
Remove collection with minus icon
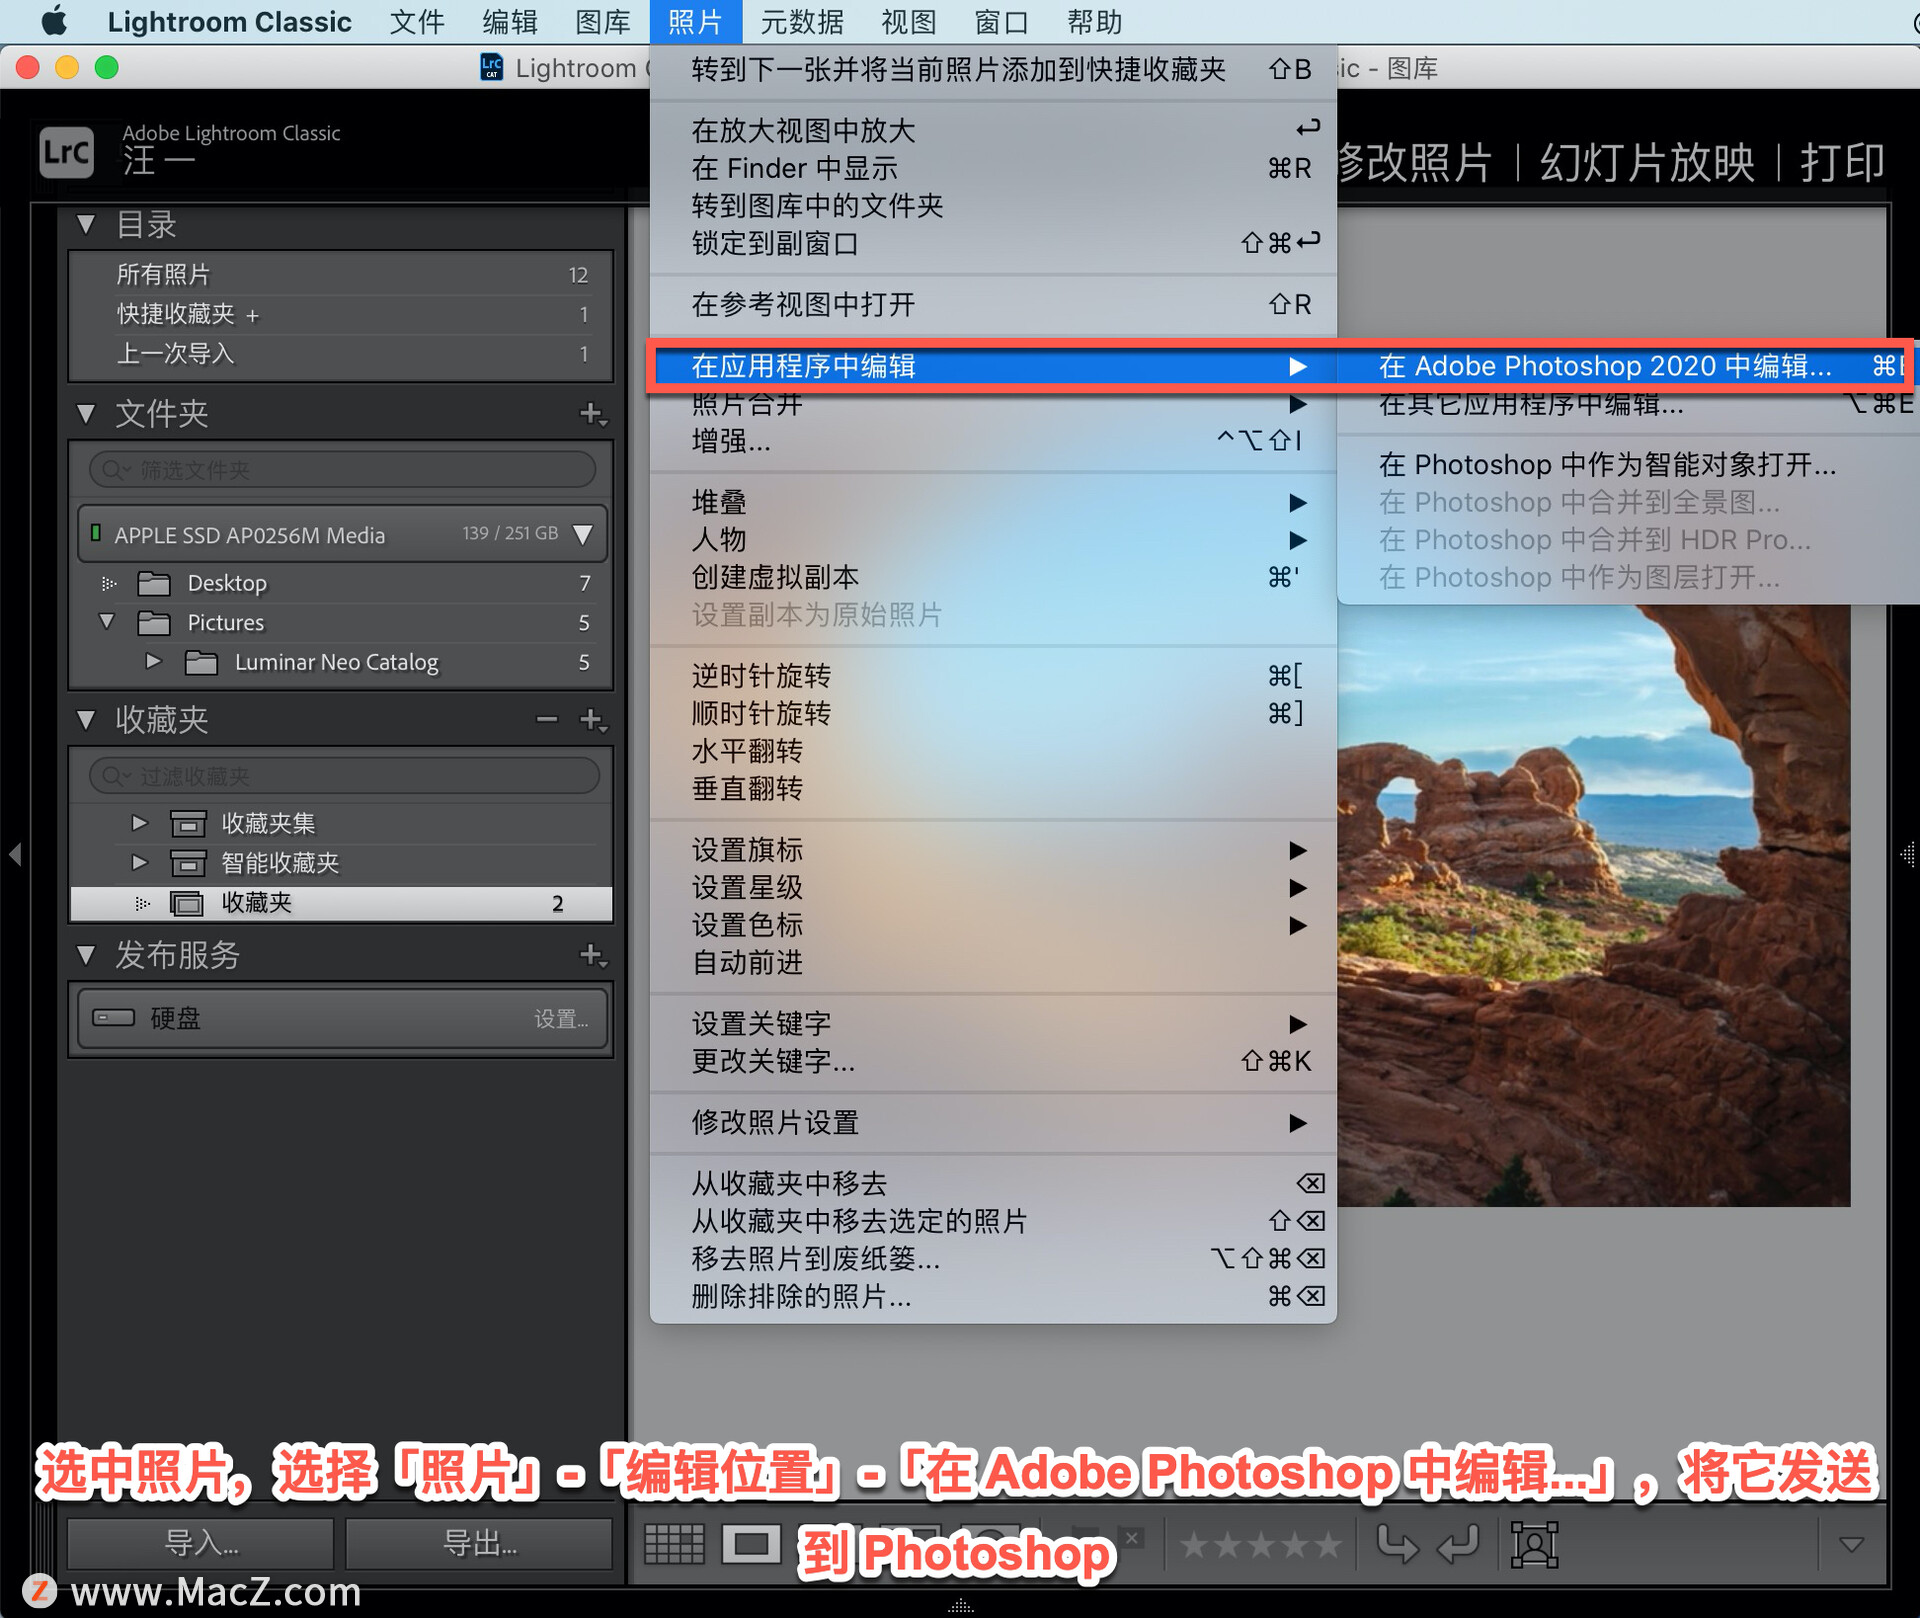(x=546, y=719)
